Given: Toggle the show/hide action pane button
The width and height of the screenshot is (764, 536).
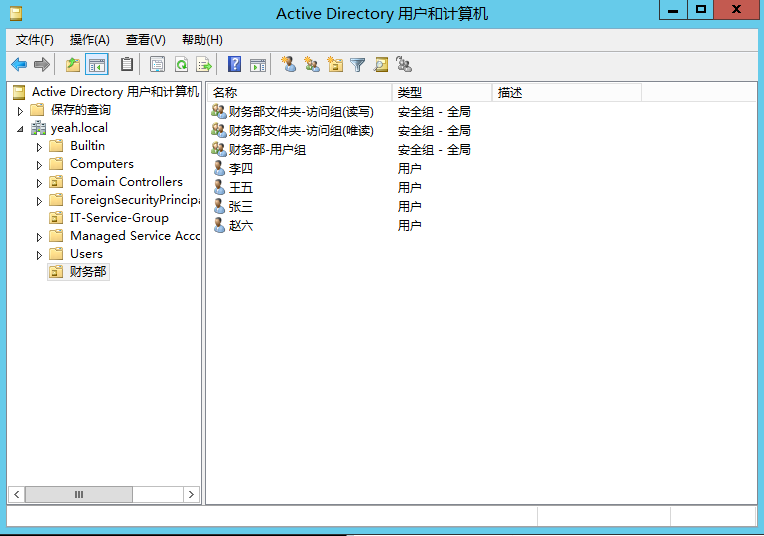Looking at the screenshot, I should click(258, 64).
